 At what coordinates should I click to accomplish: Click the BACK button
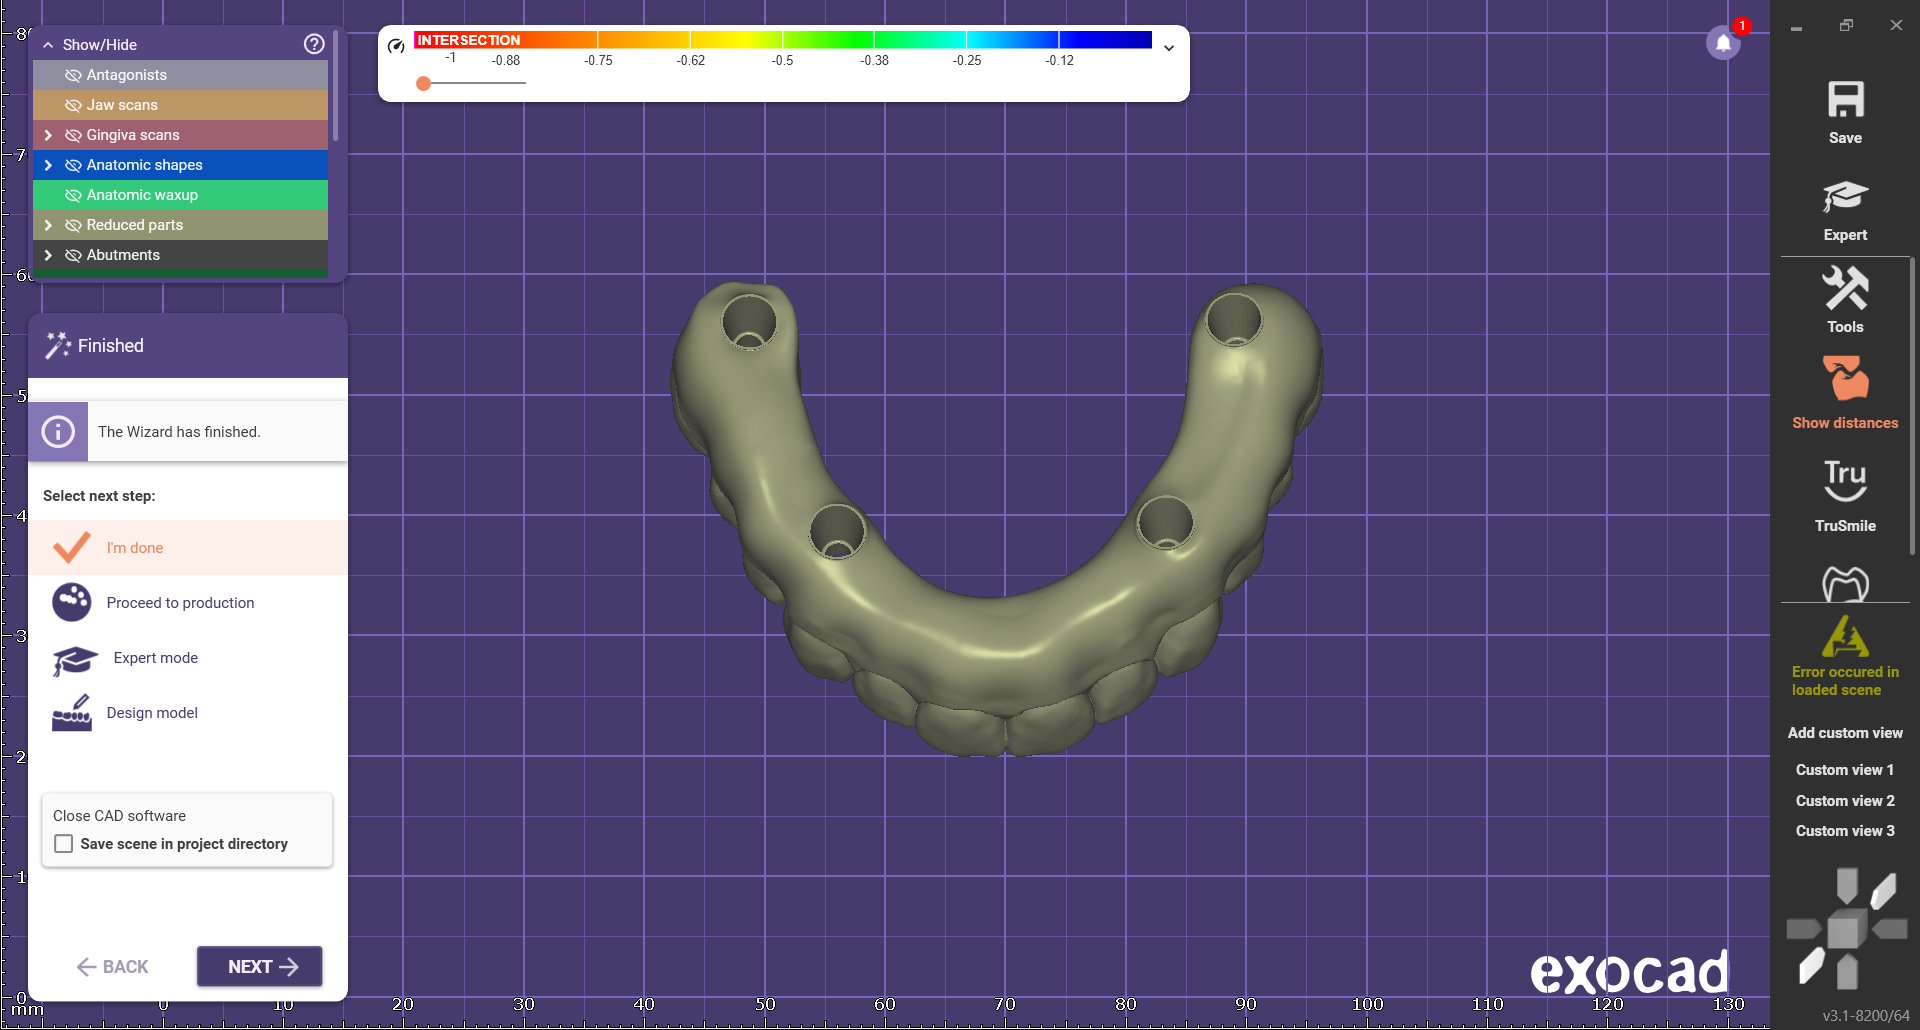(x=112, y=966)
